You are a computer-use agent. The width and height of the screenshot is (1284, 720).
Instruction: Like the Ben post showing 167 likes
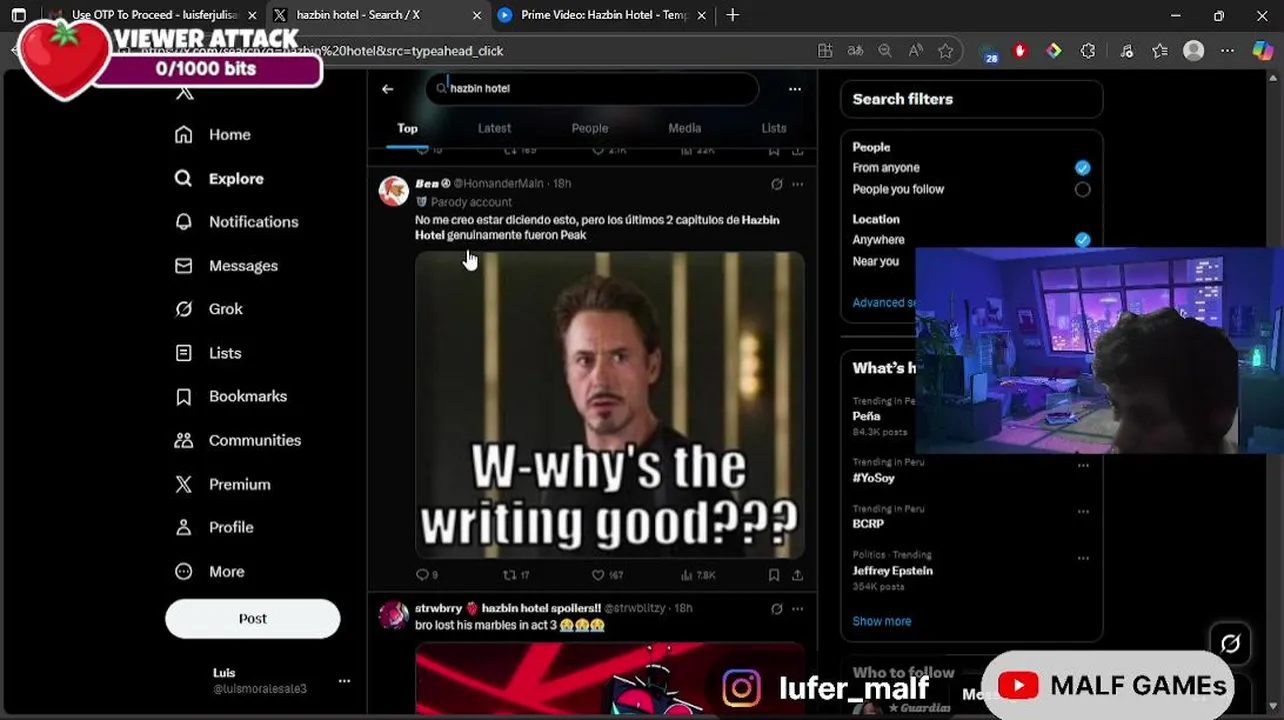tap(598, 575)
